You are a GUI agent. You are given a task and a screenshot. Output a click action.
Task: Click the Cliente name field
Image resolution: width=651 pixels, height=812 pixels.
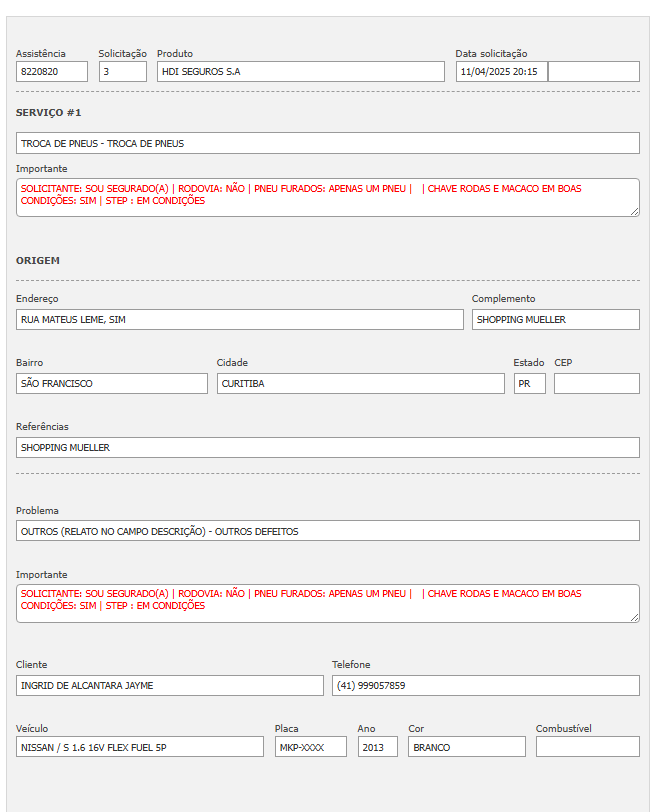[170, 685]
